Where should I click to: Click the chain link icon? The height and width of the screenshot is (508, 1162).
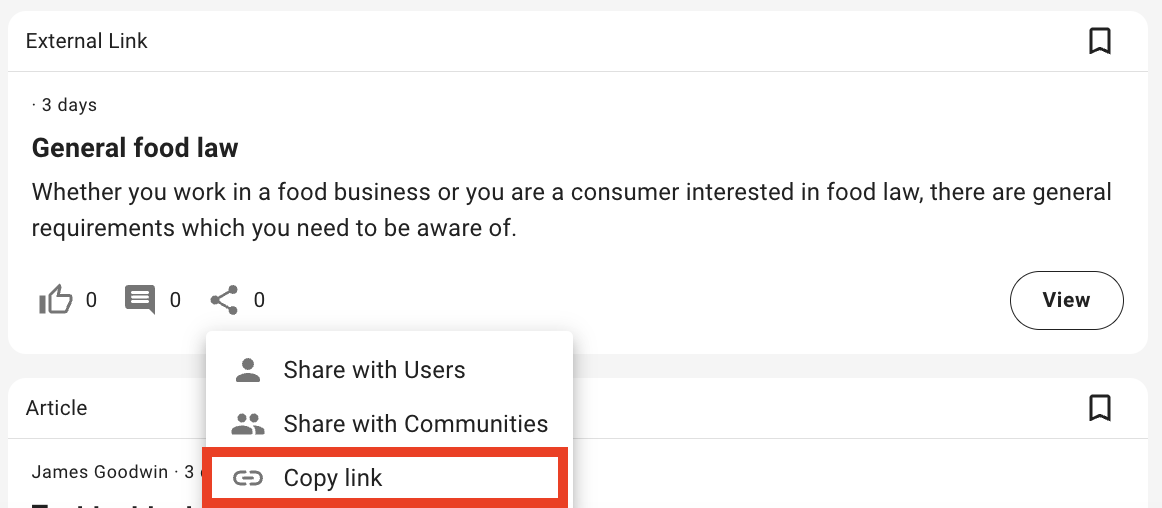[x=247, y=478]
